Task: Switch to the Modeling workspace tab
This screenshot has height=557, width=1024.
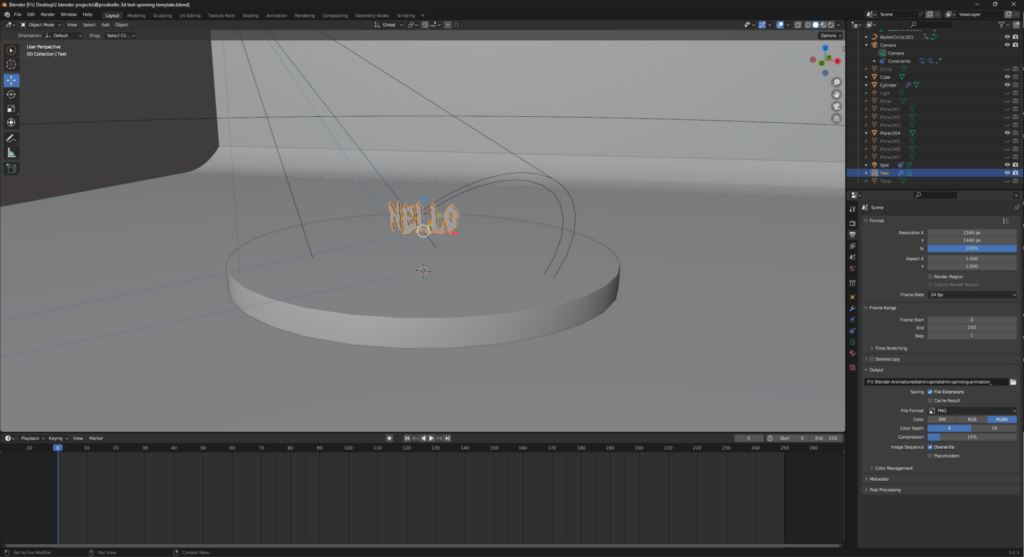Action: click(x=136, y=15)
